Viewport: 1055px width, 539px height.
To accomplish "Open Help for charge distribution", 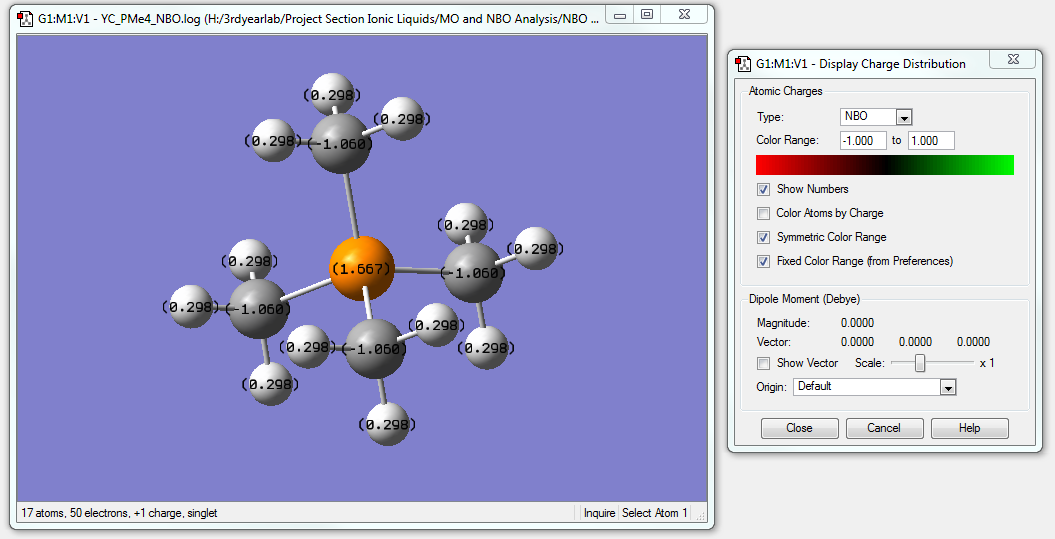I will [x=969, y=428].
